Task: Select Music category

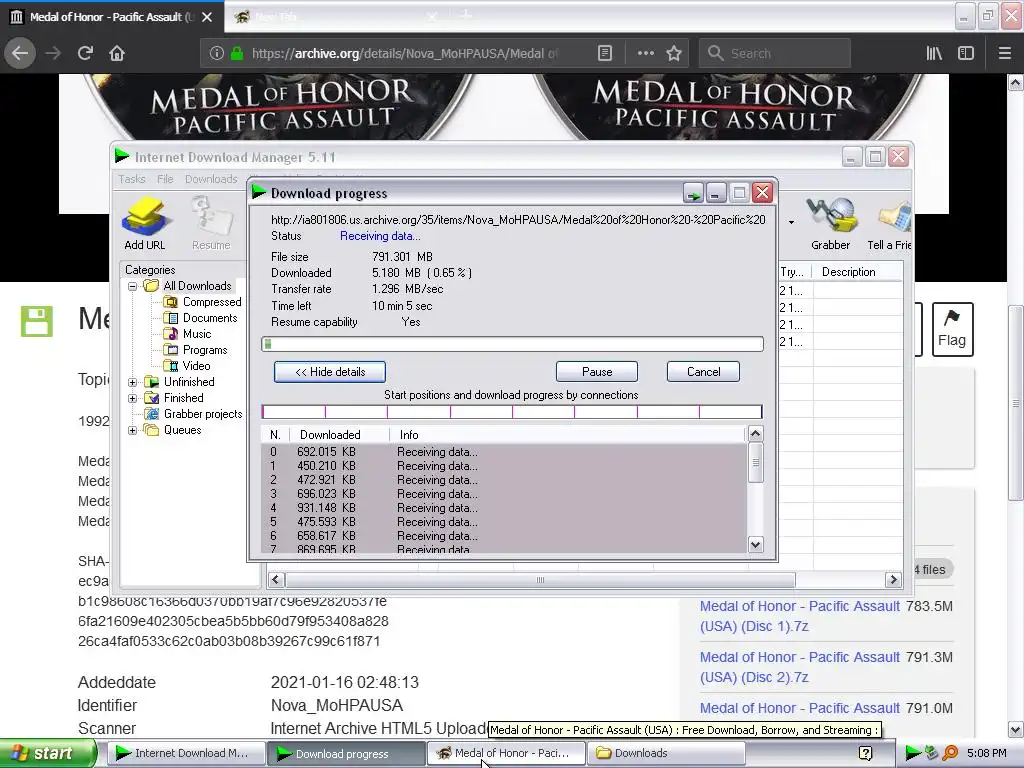Action: coord(188,334)
